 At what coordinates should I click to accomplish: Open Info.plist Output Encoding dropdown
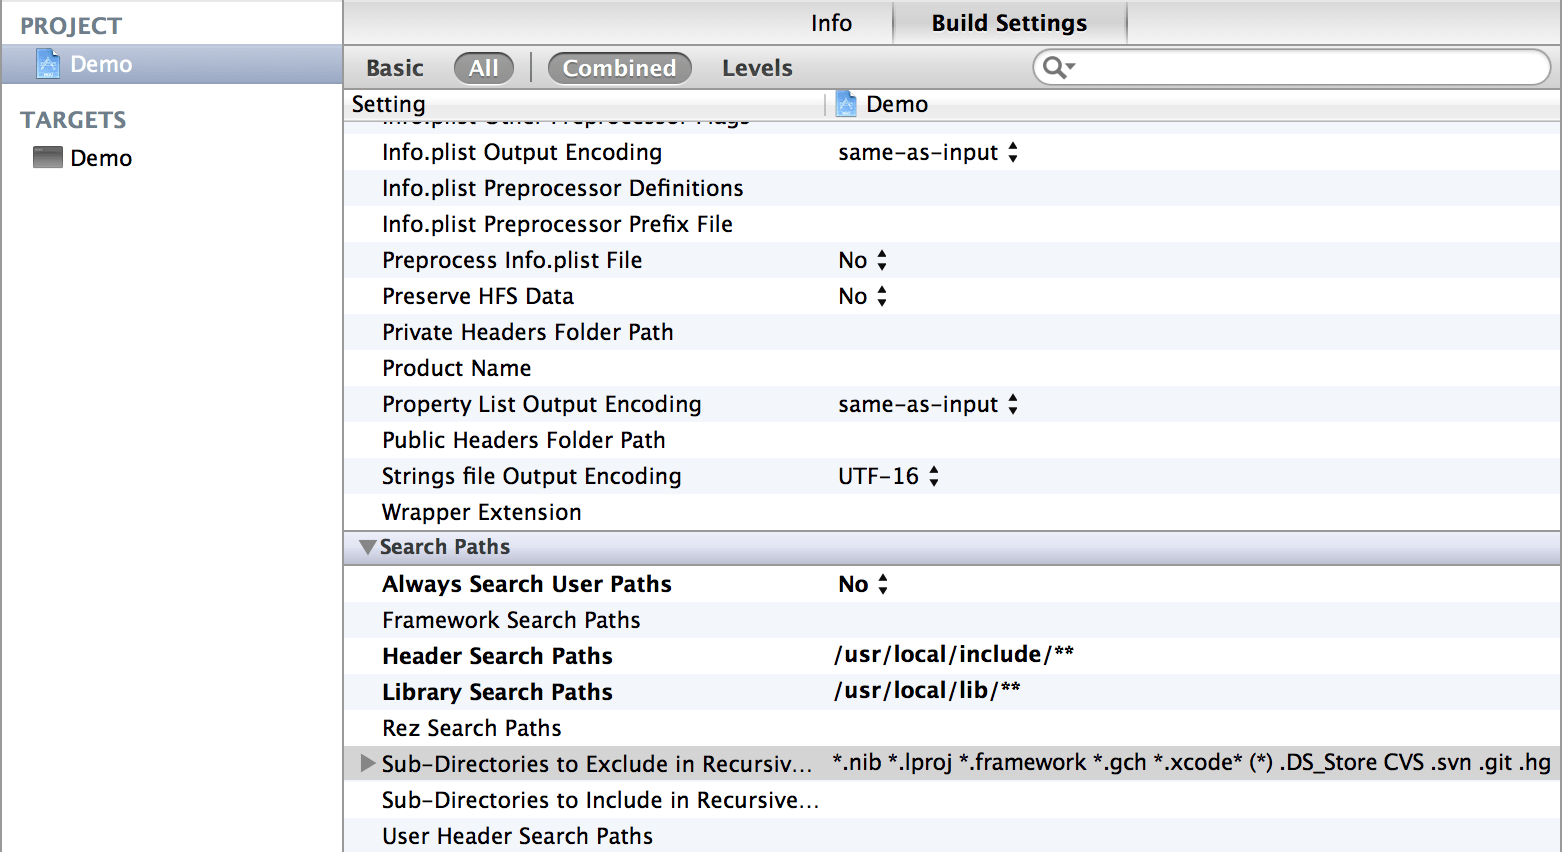(x=927, y=152)
